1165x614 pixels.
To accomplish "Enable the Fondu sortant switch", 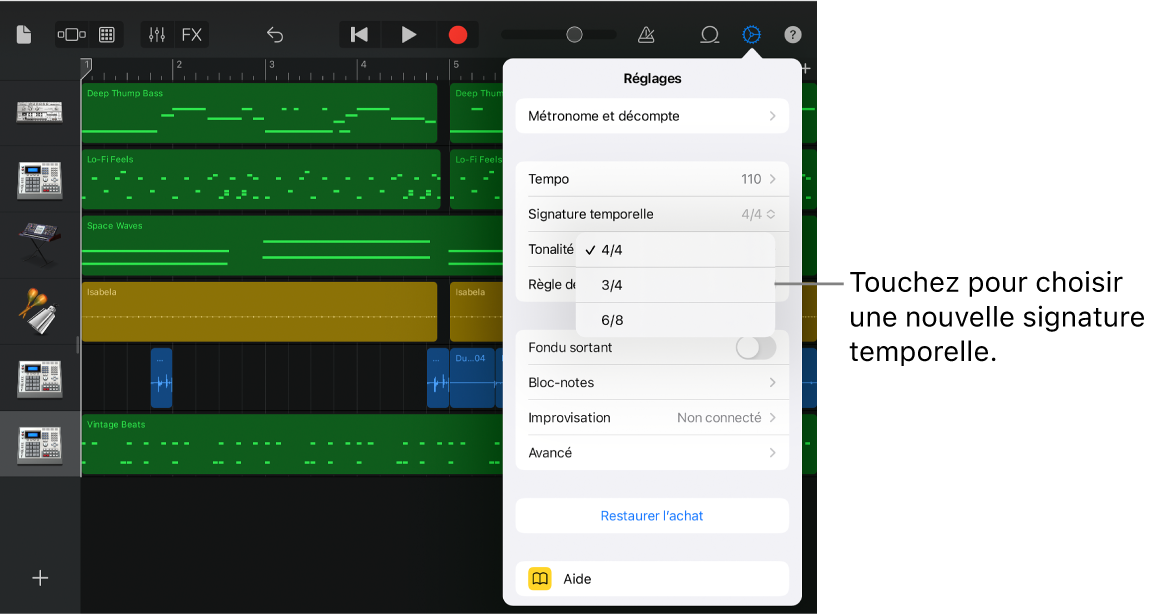I will [755, 347].
